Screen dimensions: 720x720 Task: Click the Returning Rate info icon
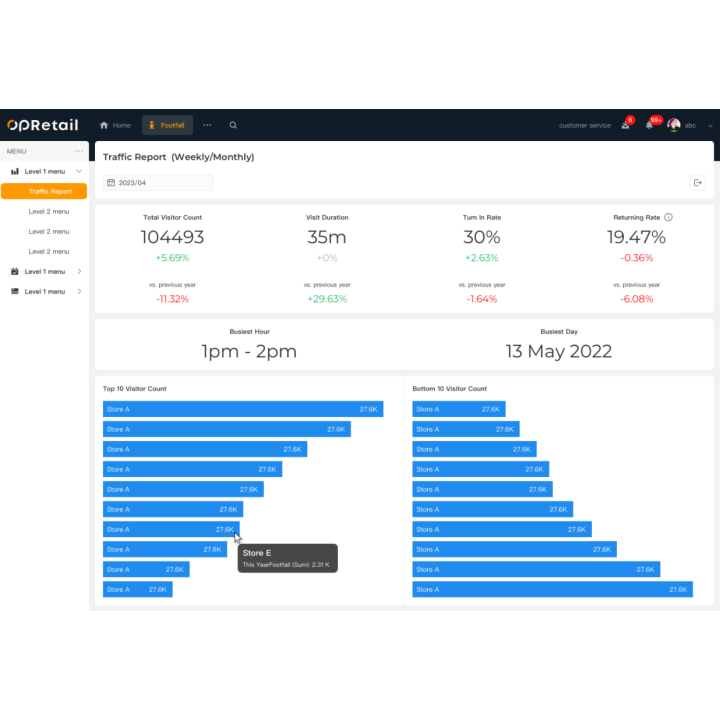(x=668, y=217)
